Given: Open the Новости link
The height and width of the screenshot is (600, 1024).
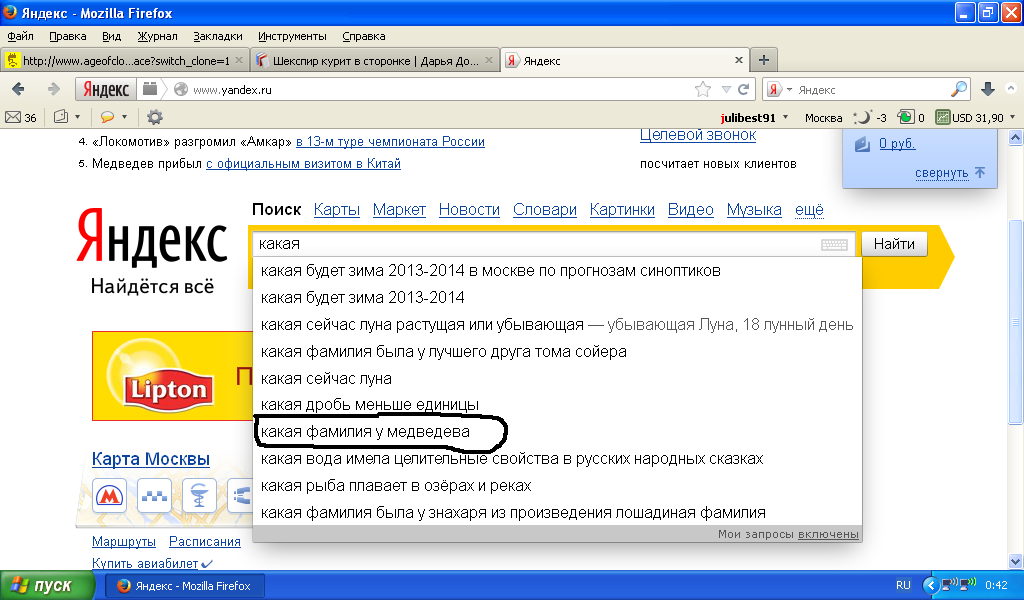Looking at the screenshot, I should 469,210.
